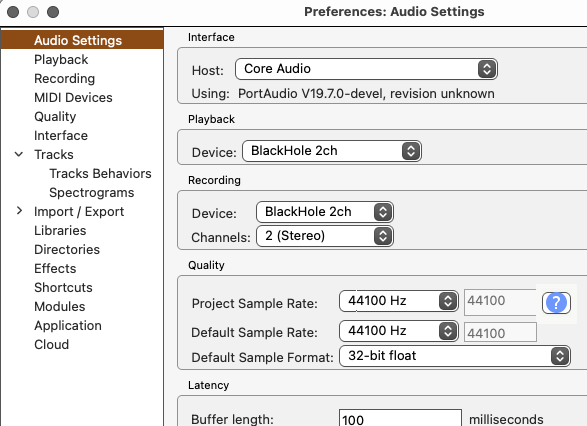Screen dimensions: 587x426
Task: Change the Default Sample Rate dropdown
Action: point(399,331)
